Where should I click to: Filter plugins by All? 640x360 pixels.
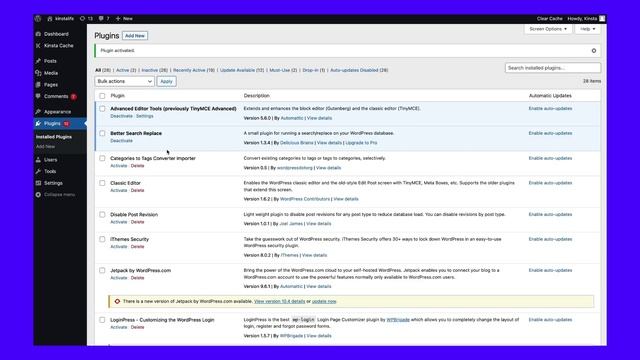point(103,70)
